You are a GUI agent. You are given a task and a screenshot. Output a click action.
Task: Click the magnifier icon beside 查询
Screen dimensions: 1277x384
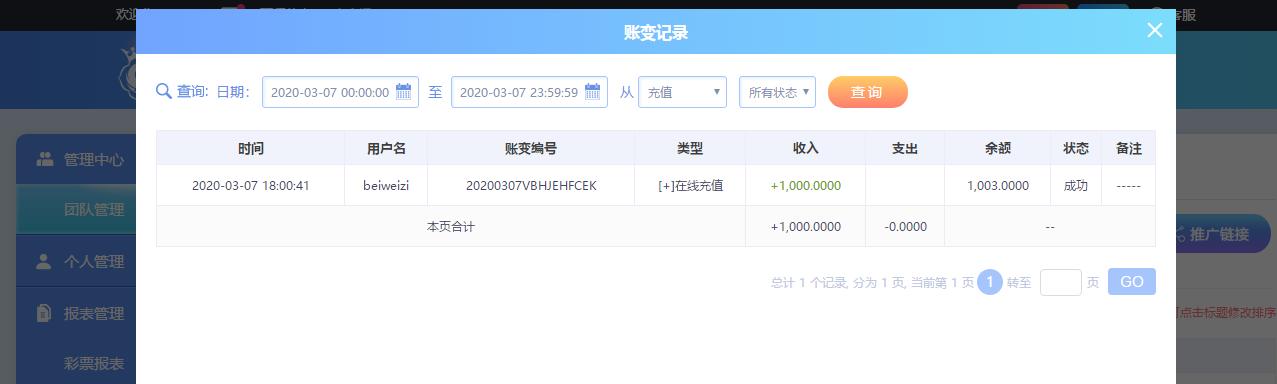164,91
